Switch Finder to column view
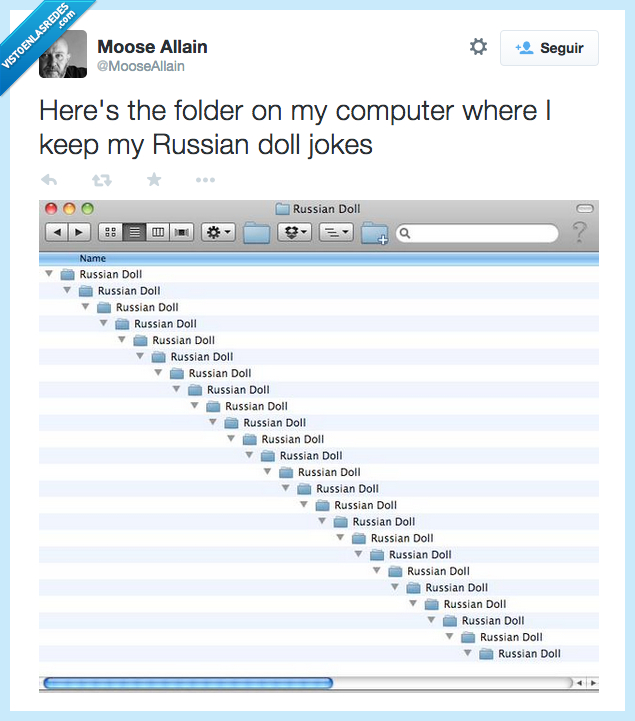 (157, 232)
